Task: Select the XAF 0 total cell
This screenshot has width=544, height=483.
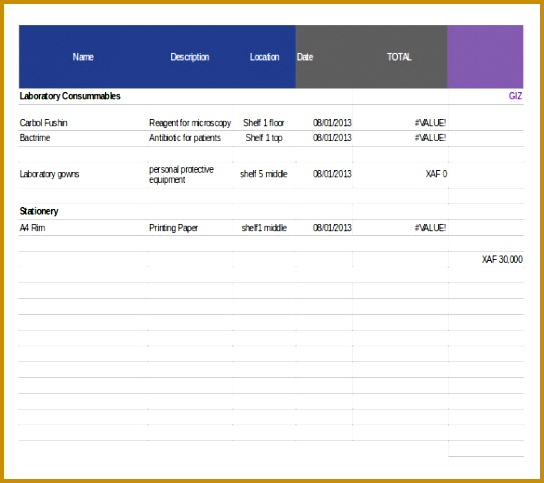Action: tap(436, 174)
